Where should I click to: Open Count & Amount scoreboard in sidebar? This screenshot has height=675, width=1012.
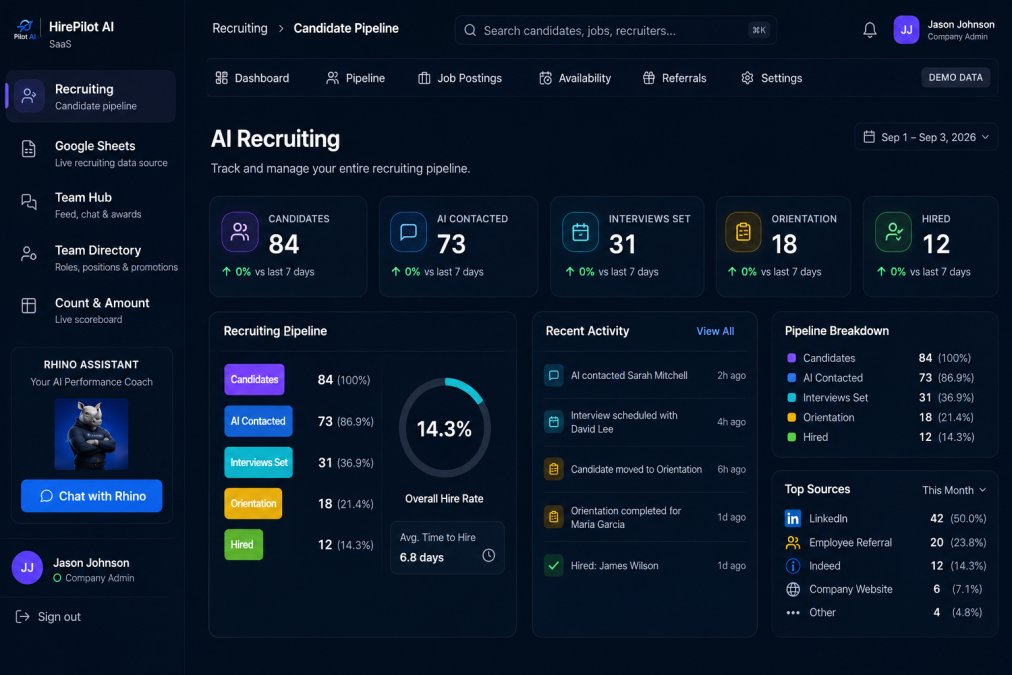[90, 310]
